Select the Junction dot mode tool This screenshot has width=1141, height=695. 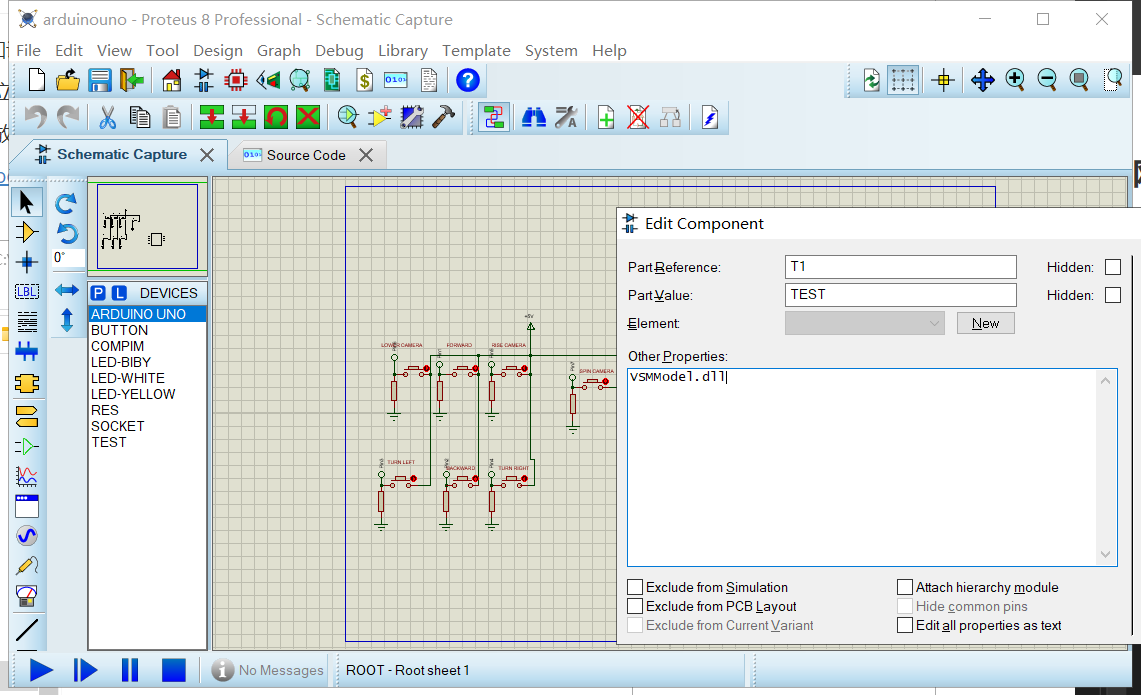point(27,262)
